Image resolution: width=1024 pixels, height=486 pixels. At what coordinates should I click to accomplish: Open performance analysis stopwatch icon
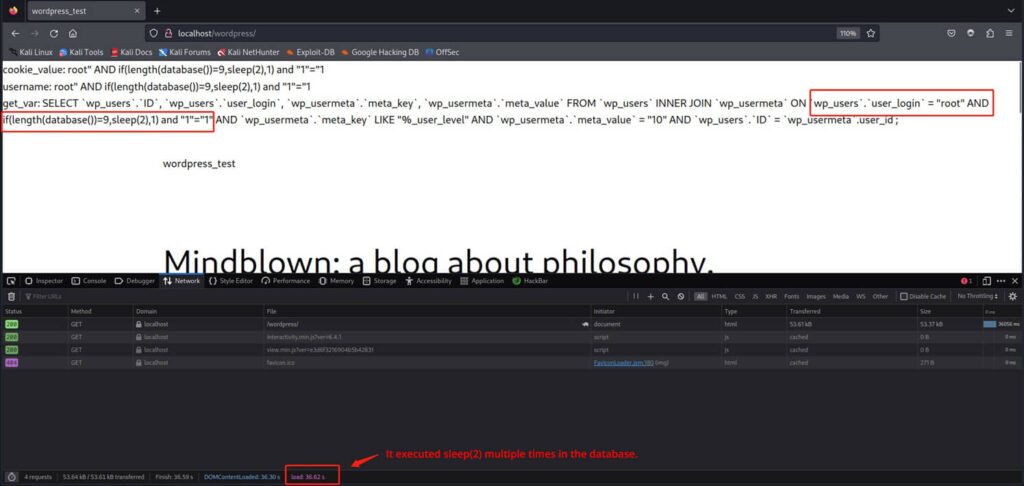pyautogui.click(x=11, y=477)
